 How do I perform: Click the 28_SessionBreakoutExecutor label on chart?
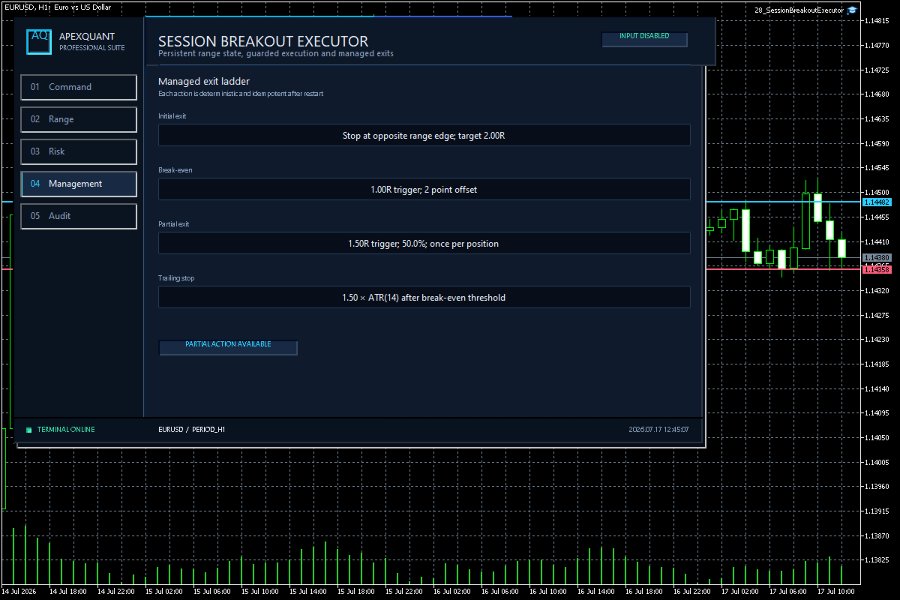coord(799,10)
